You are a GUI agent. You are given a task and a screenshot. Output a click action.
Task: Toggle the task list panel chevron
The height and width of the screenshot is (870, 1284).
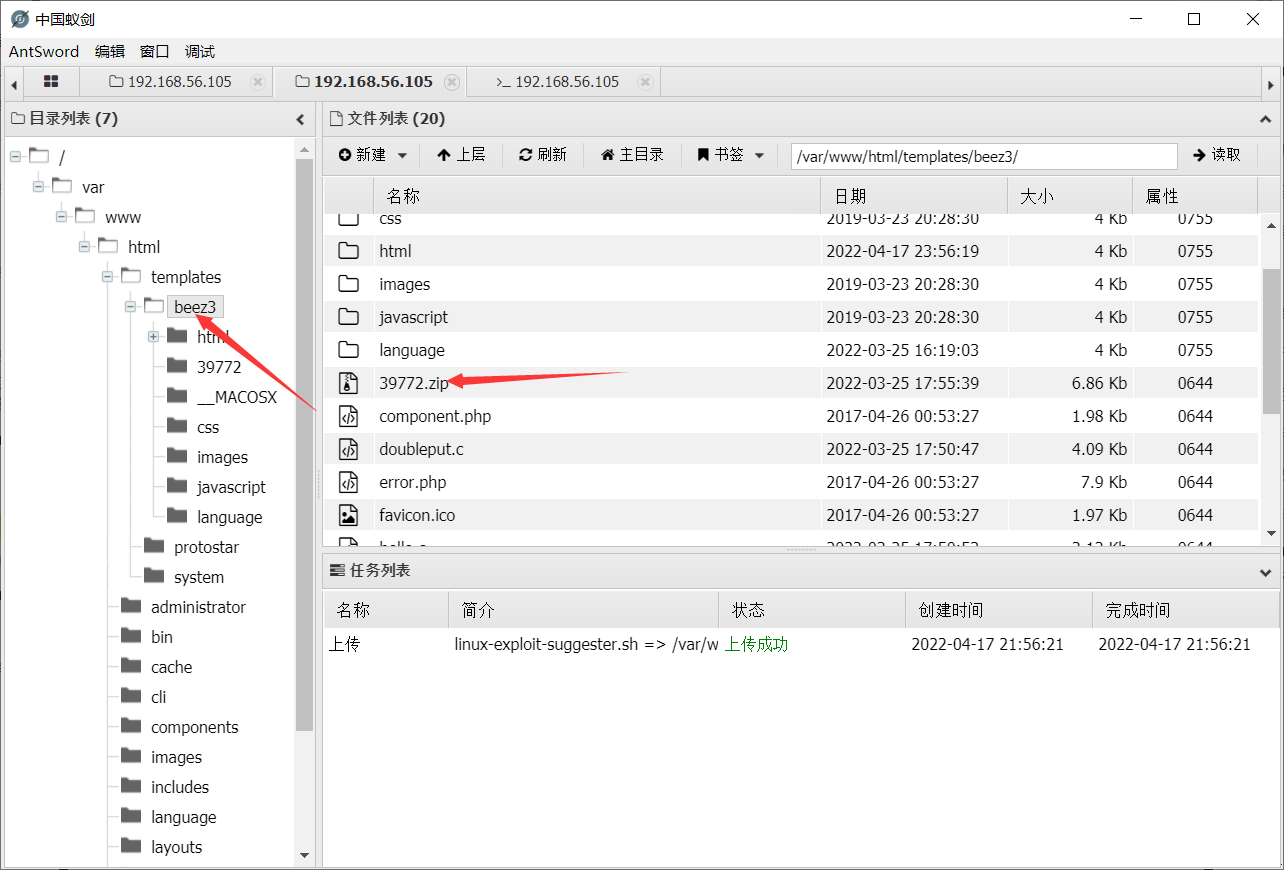pyautogui.click(x=1264, y=571)
